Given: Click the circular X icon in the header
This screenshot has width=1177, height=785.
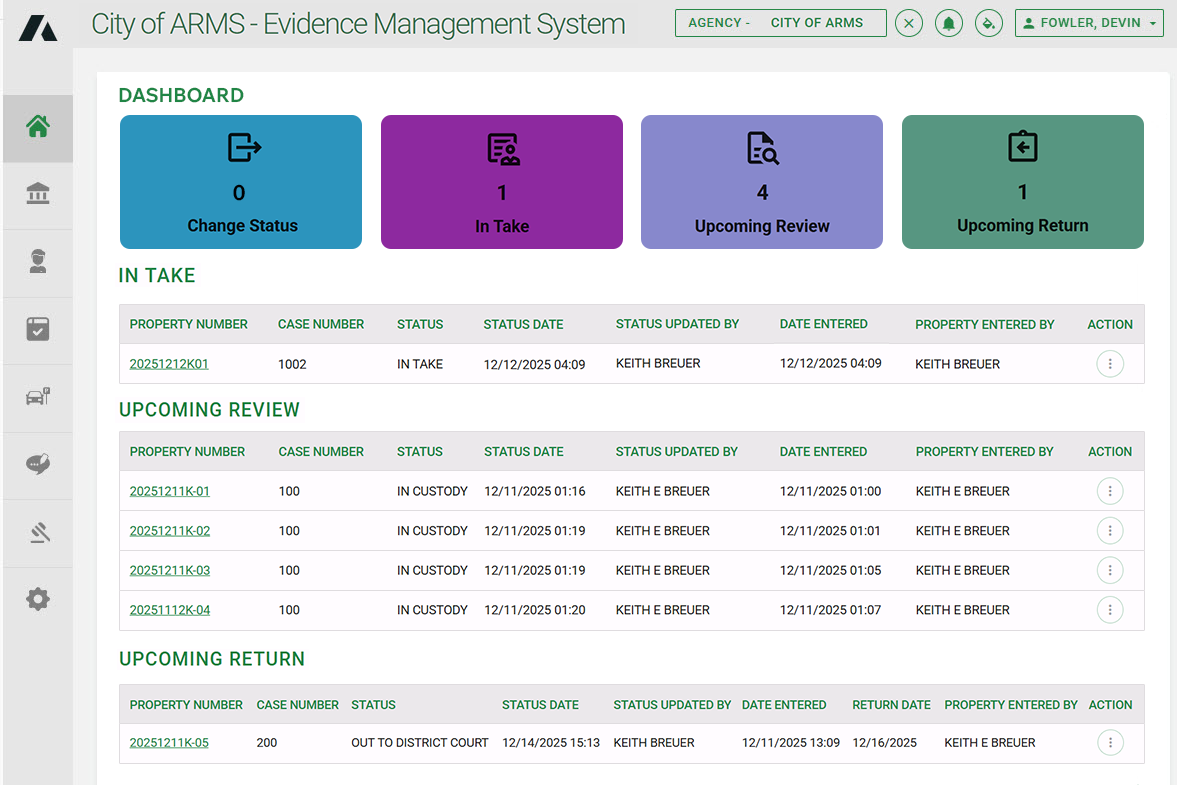Looking at the screenshot, I should [908, 22].
